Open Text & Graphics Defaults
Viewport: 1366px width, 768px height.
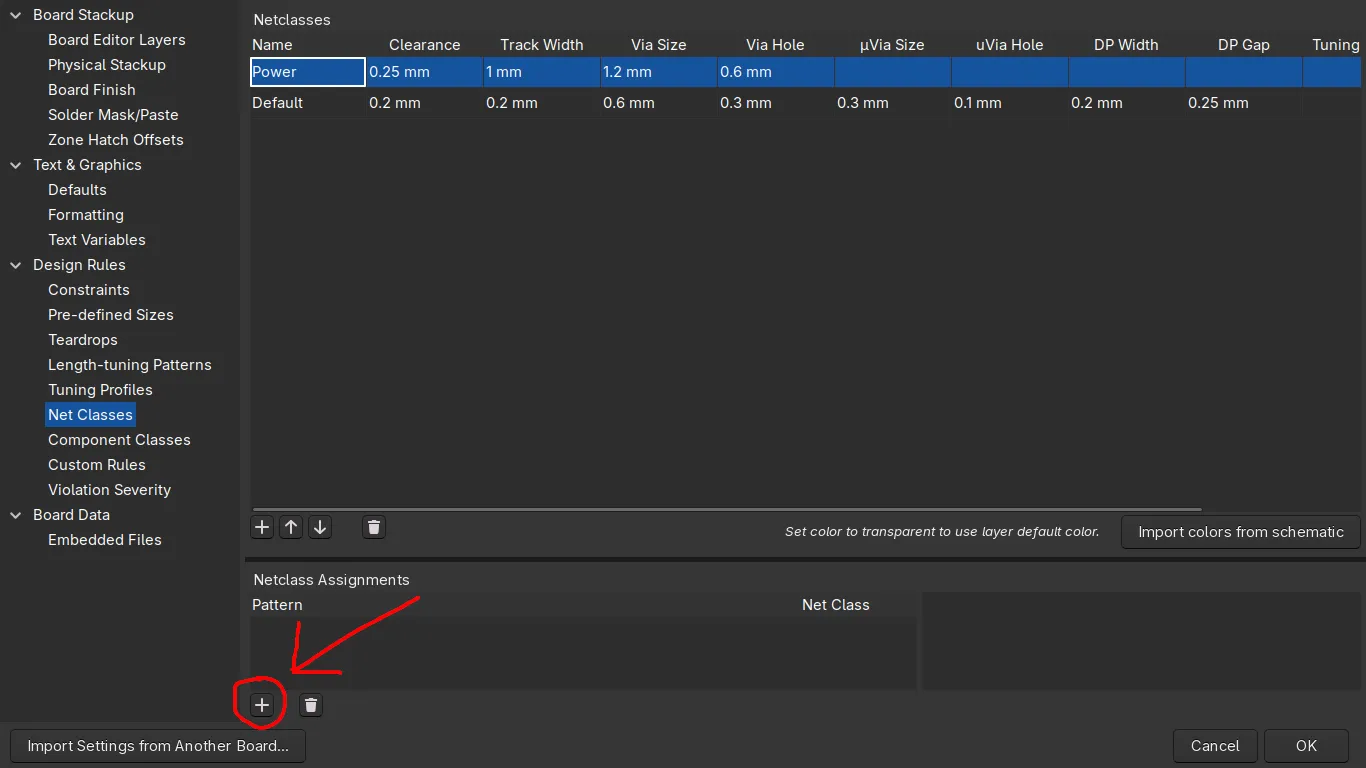(x=77, y=190)
